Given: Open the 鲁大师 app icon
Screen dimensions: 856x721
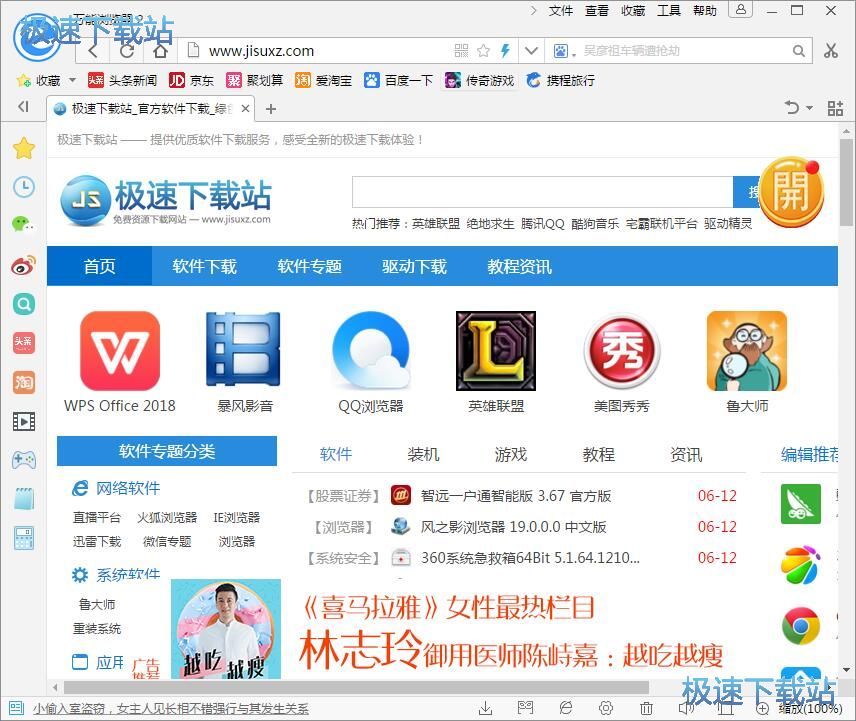Looking at the screenshot, I should (x=747, y=351).
